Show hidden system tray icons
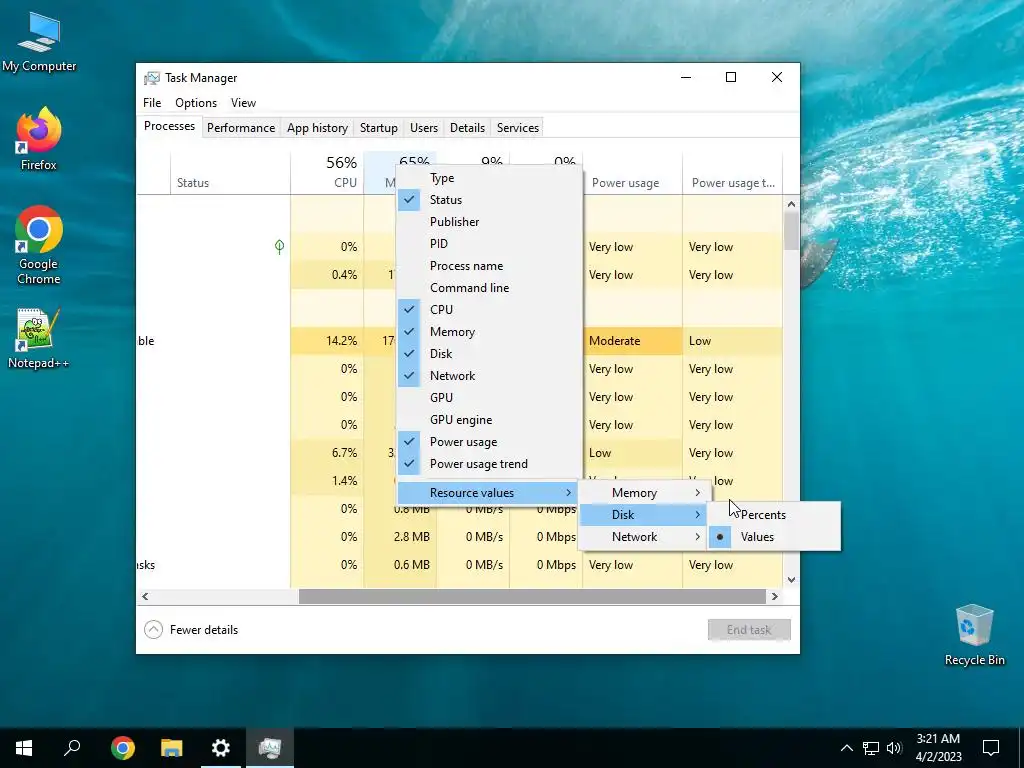Image resolution: width=1024 pixels, height=768 pixels. [x=846, y=748]
